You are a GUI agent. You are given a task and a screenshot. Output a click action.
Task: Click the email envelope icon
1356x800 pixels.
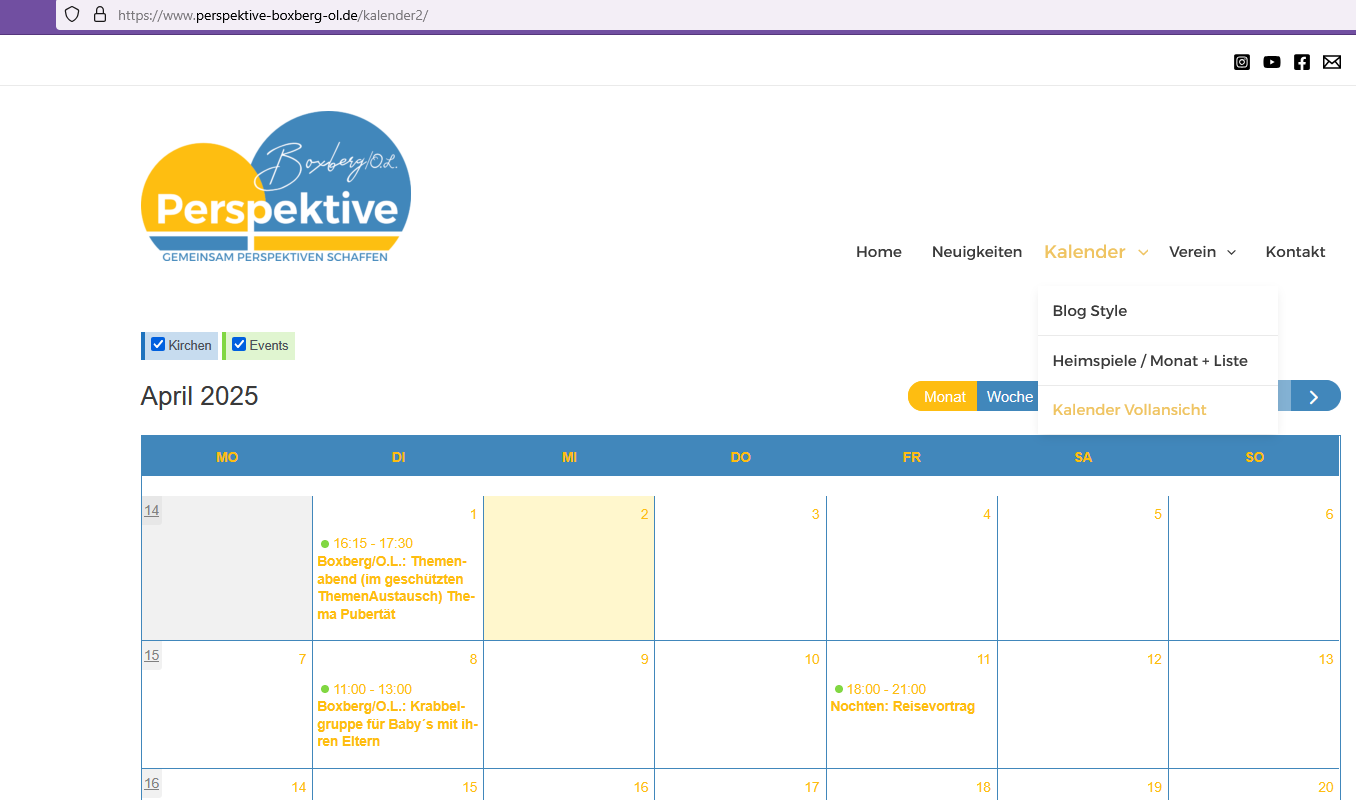point(1332,62)
